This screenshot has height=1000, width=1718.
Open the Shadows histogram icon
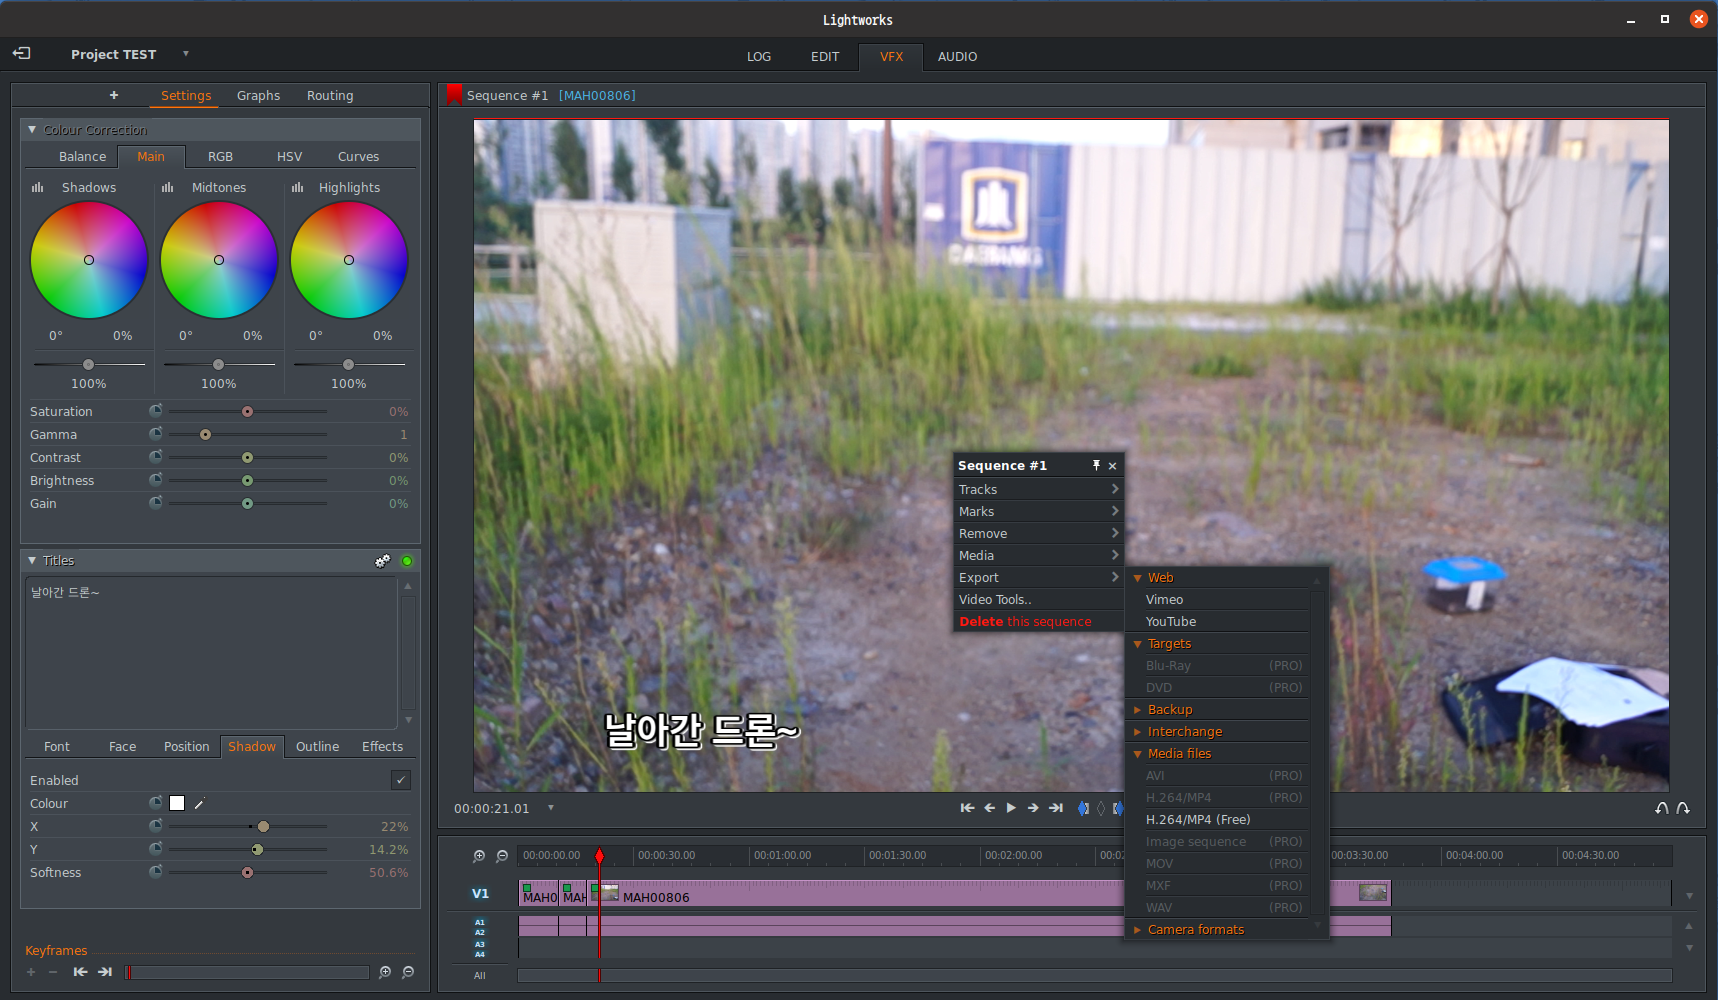38,187
